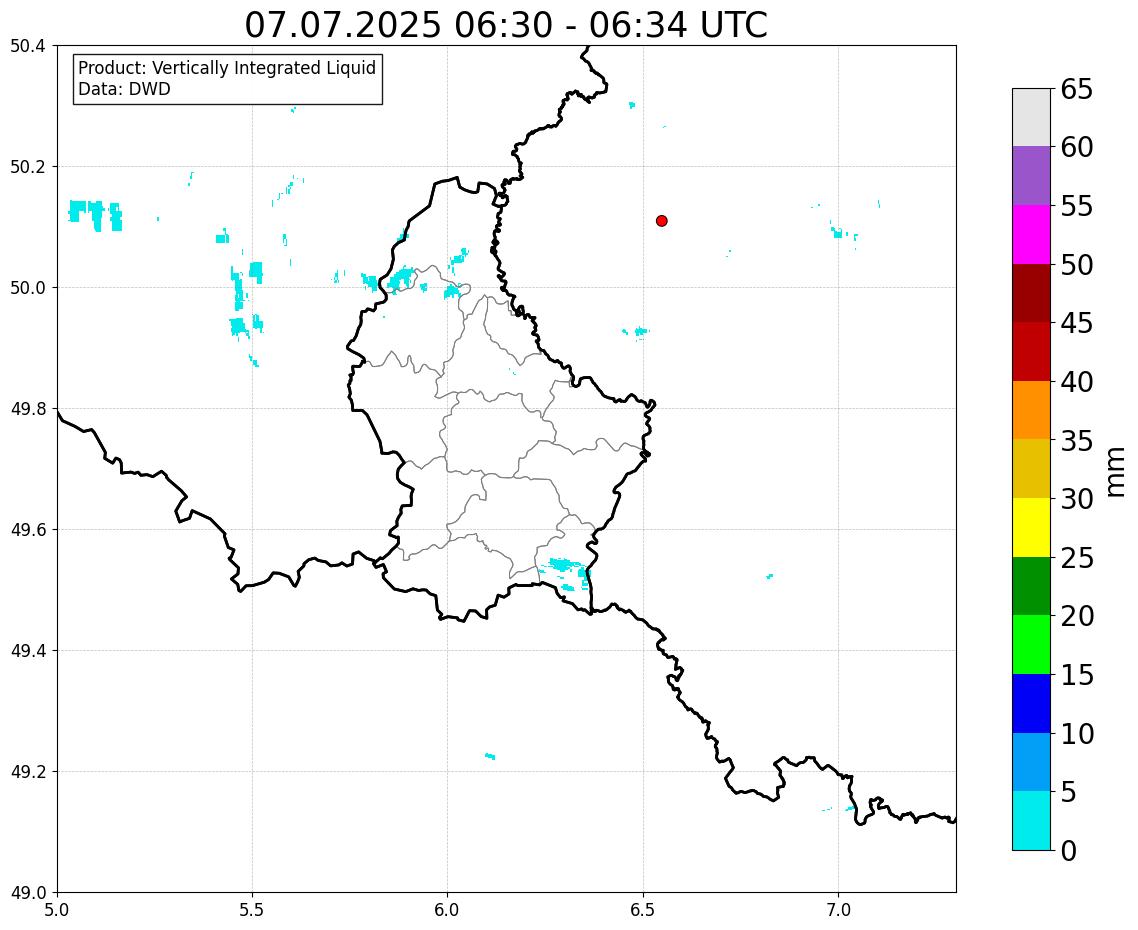Click the 35 colorbar tick label
Screen dimensions: 1138x930
click(x=1076, y=441)
